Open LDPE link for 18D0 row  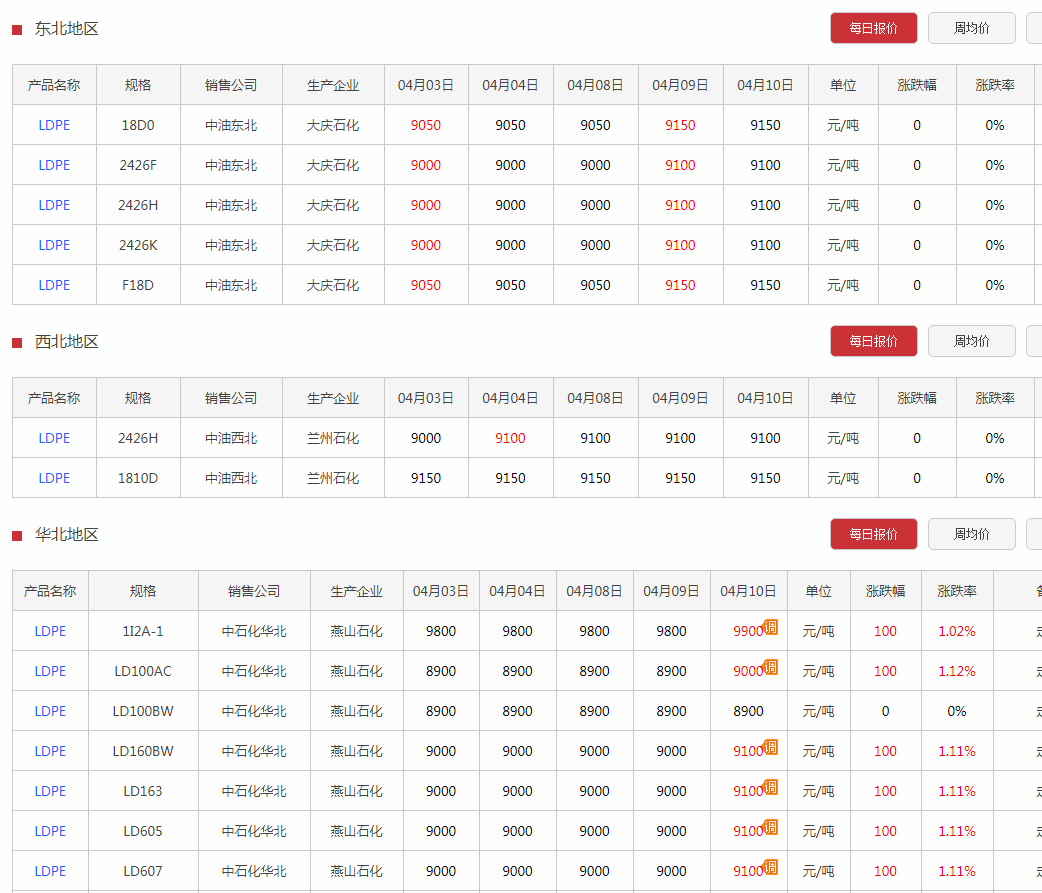pos(54,125)
